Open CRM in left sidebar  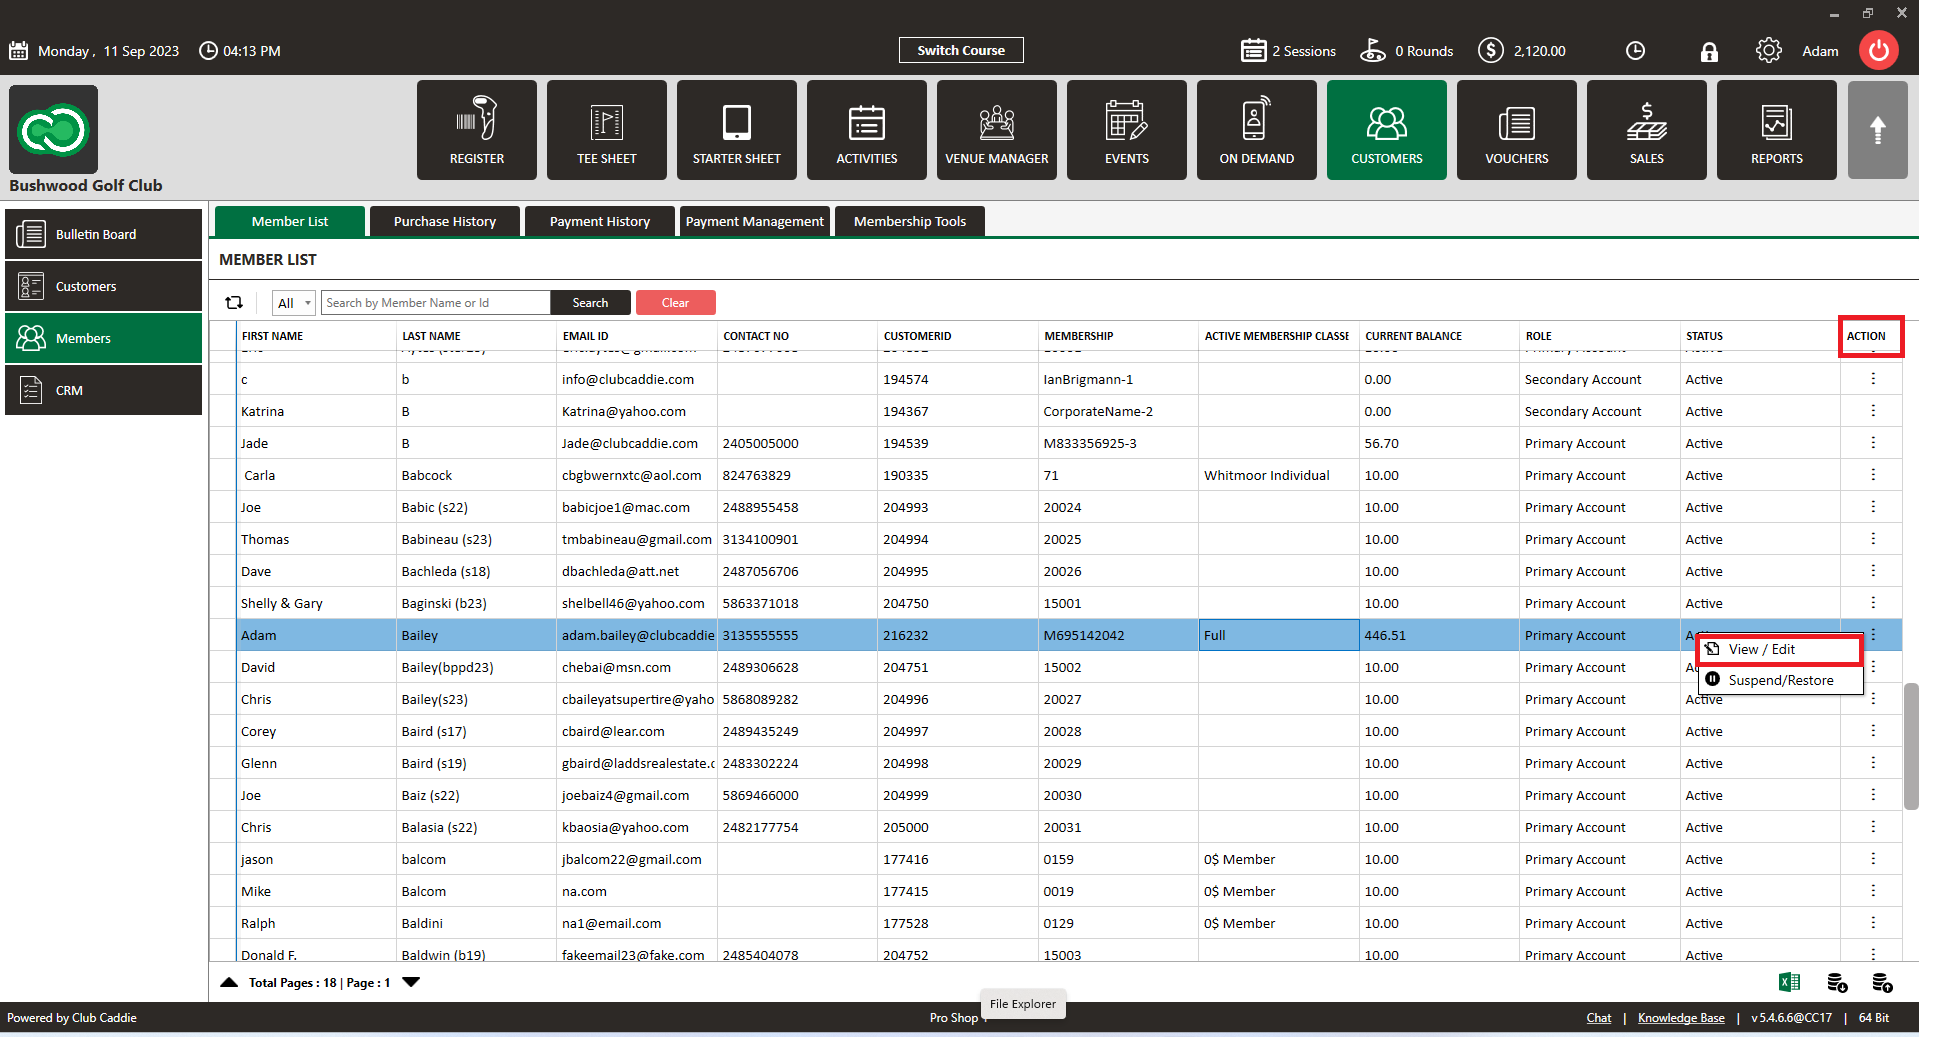pos(104,390)
